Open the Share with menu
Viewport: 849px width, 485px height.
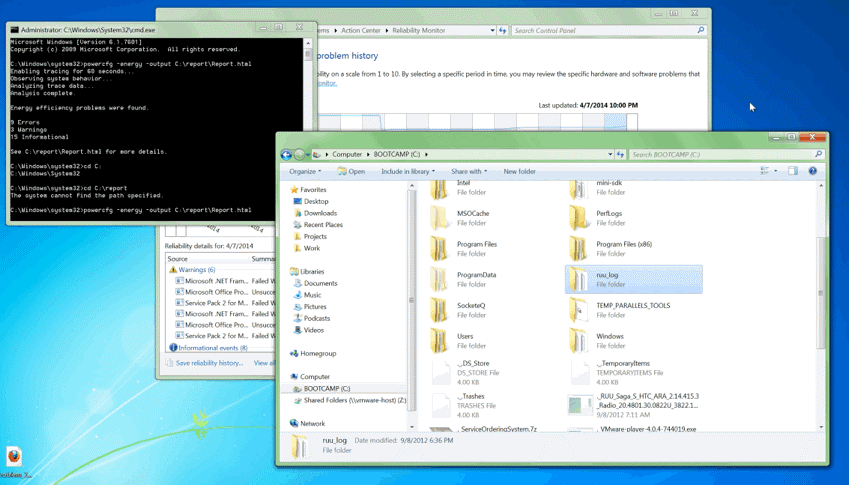(468, 171)
